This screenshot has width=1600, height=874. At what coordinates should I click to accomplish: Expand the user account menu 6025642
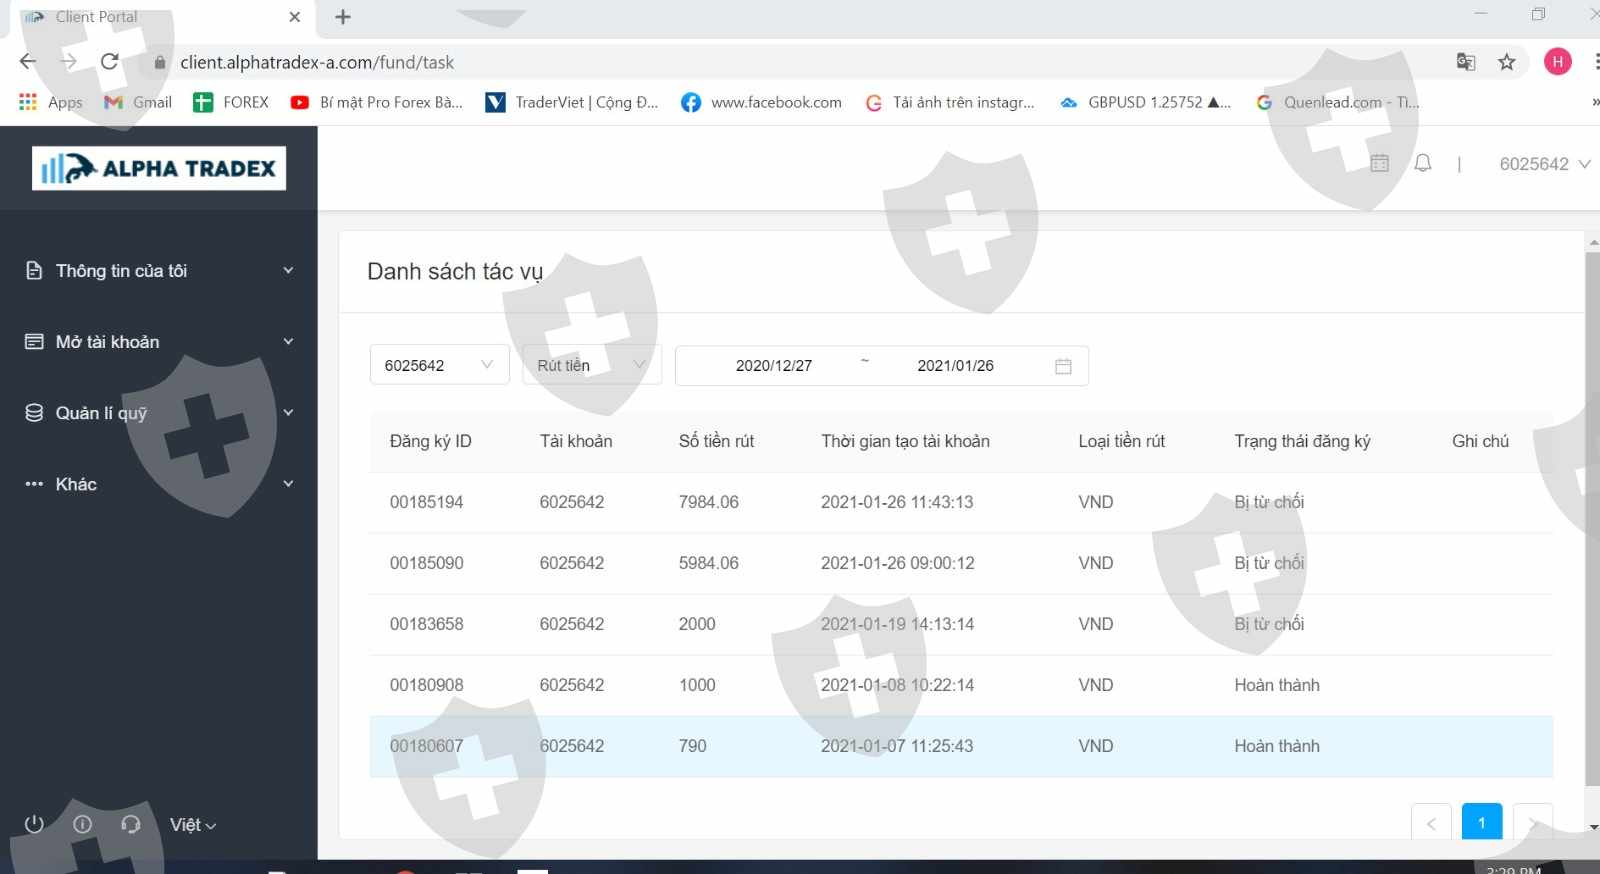point(1544,164)
